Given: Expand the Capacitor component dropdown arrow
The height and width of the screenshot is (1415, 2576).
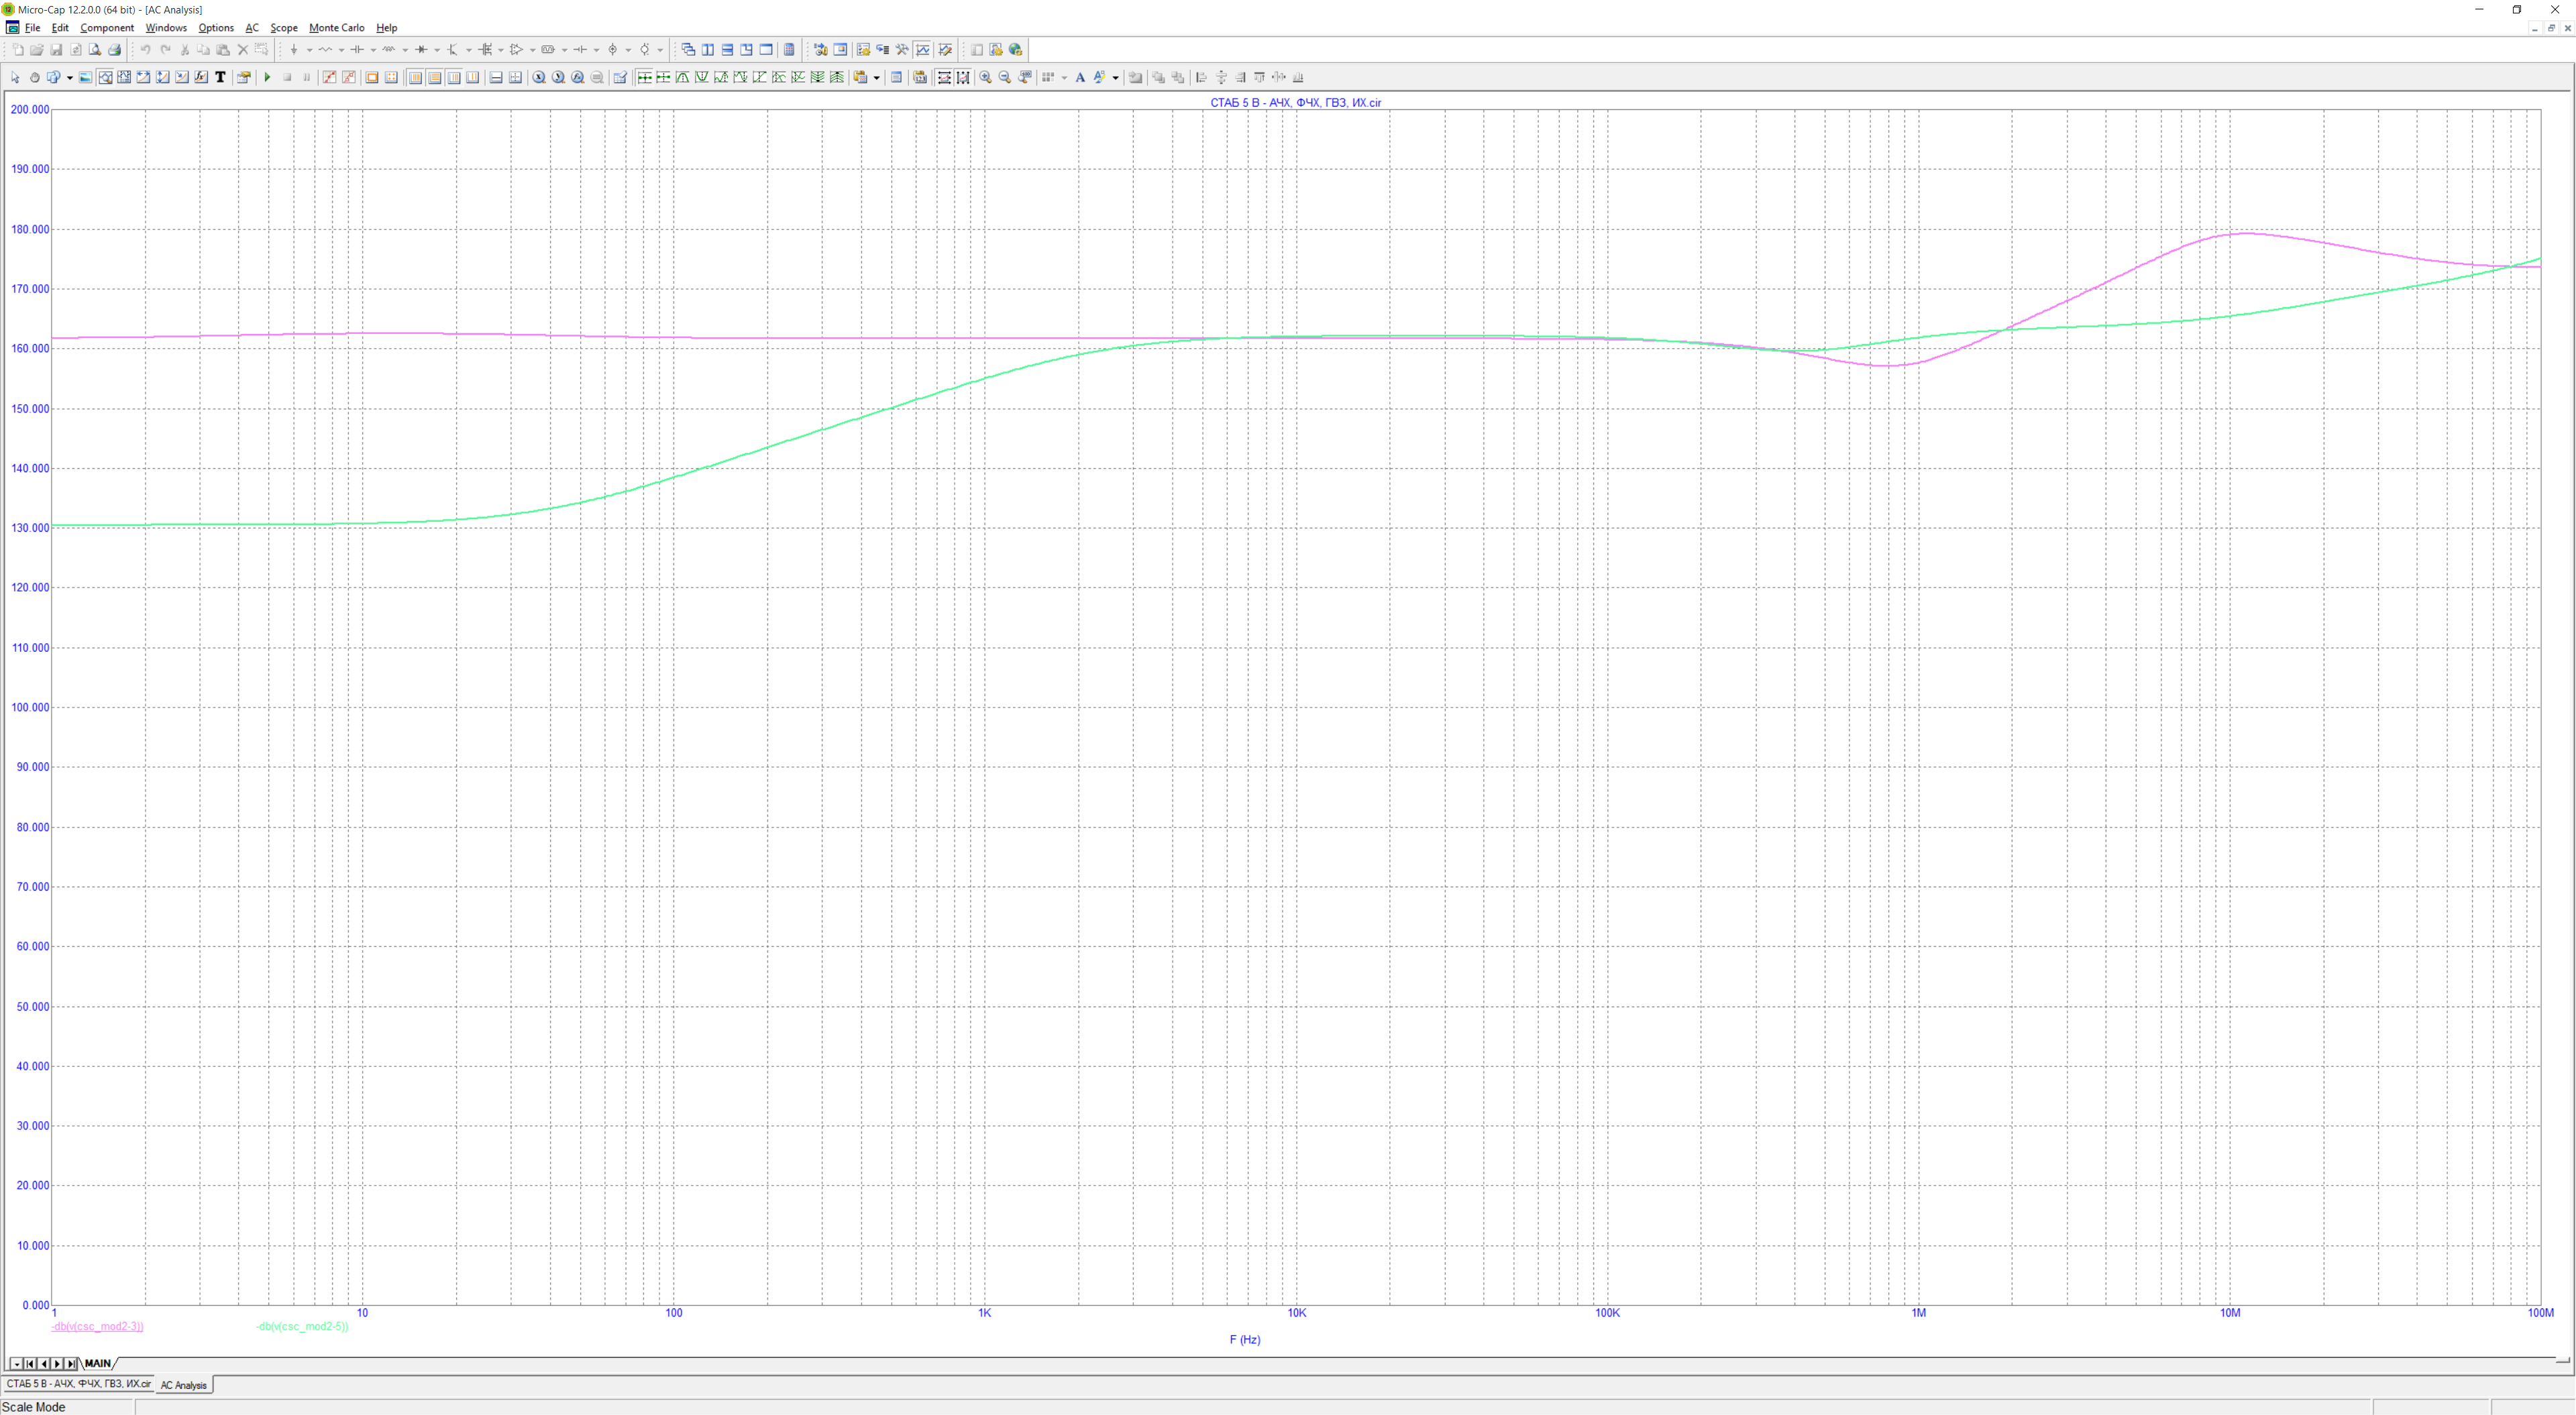Looking at the screenshot, I should pyautogui.click(x=373, y=50).
